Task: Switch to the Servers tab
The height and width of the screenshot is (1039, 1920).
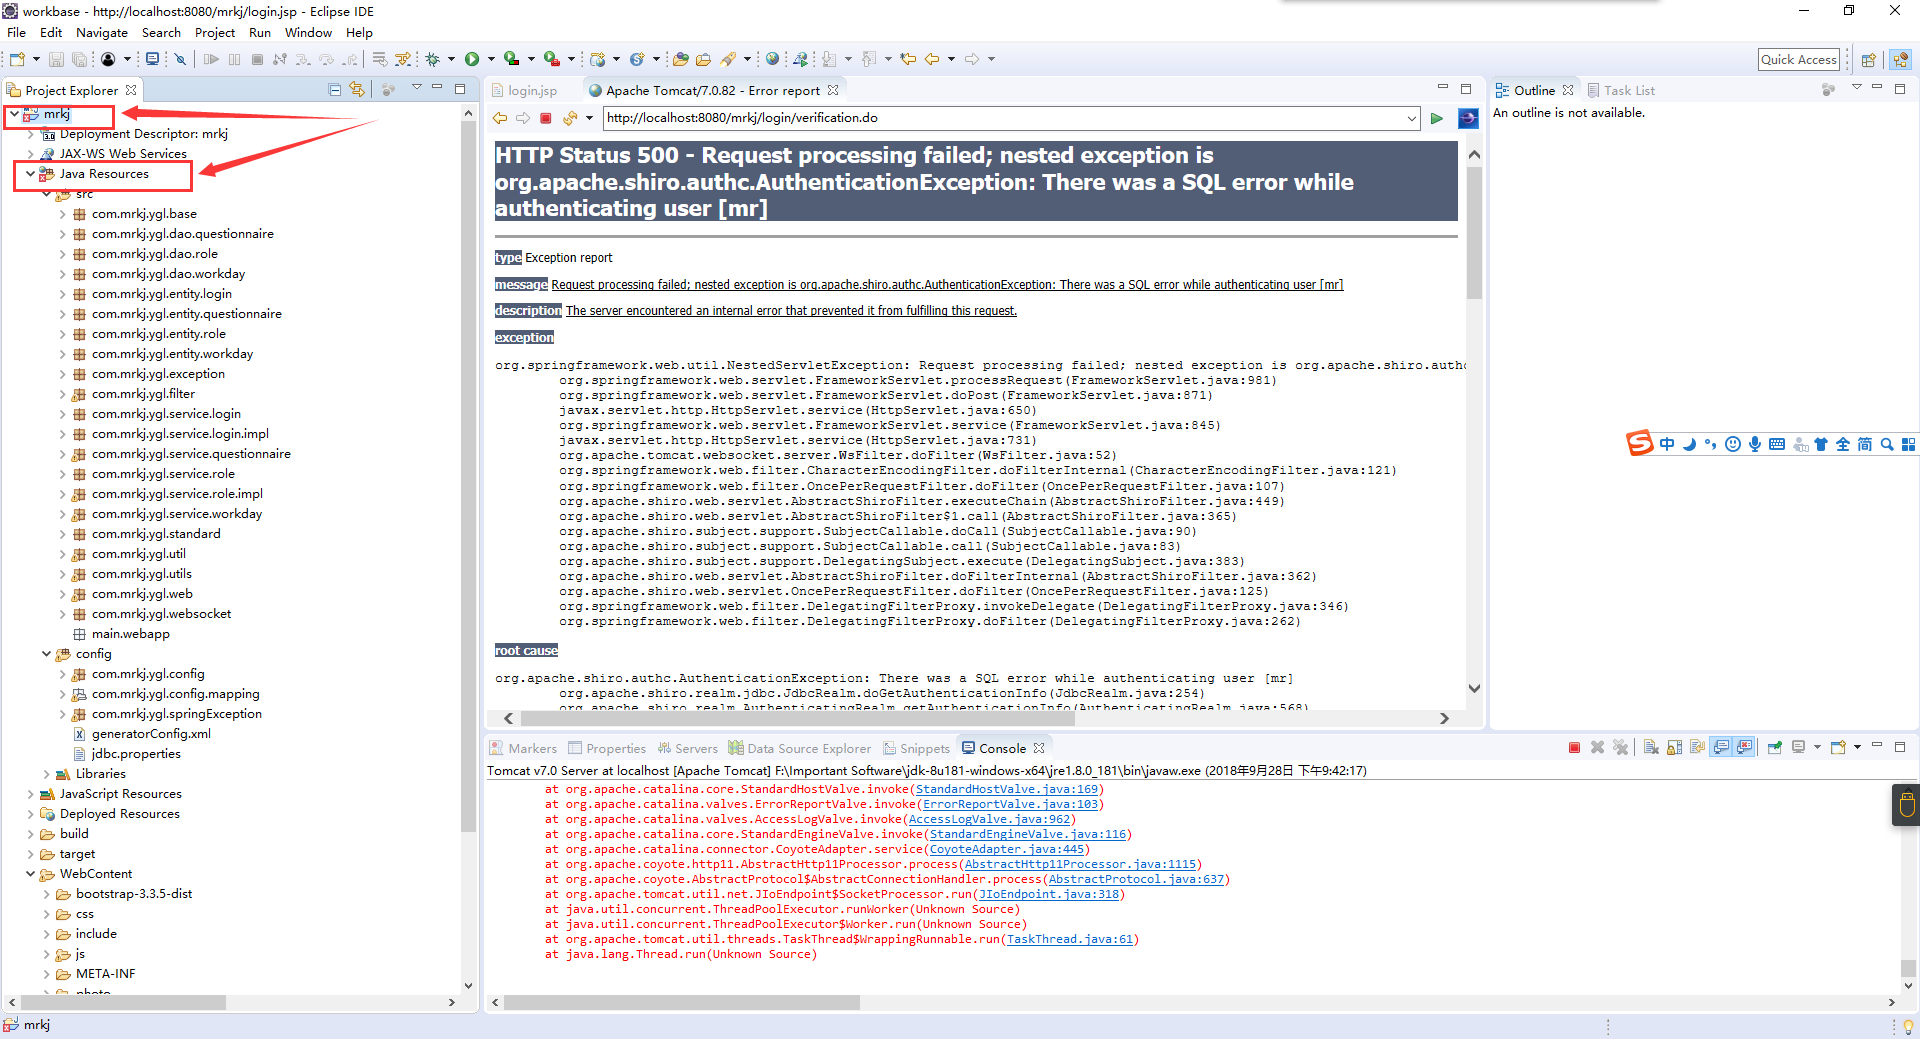Action: [687, 748]
